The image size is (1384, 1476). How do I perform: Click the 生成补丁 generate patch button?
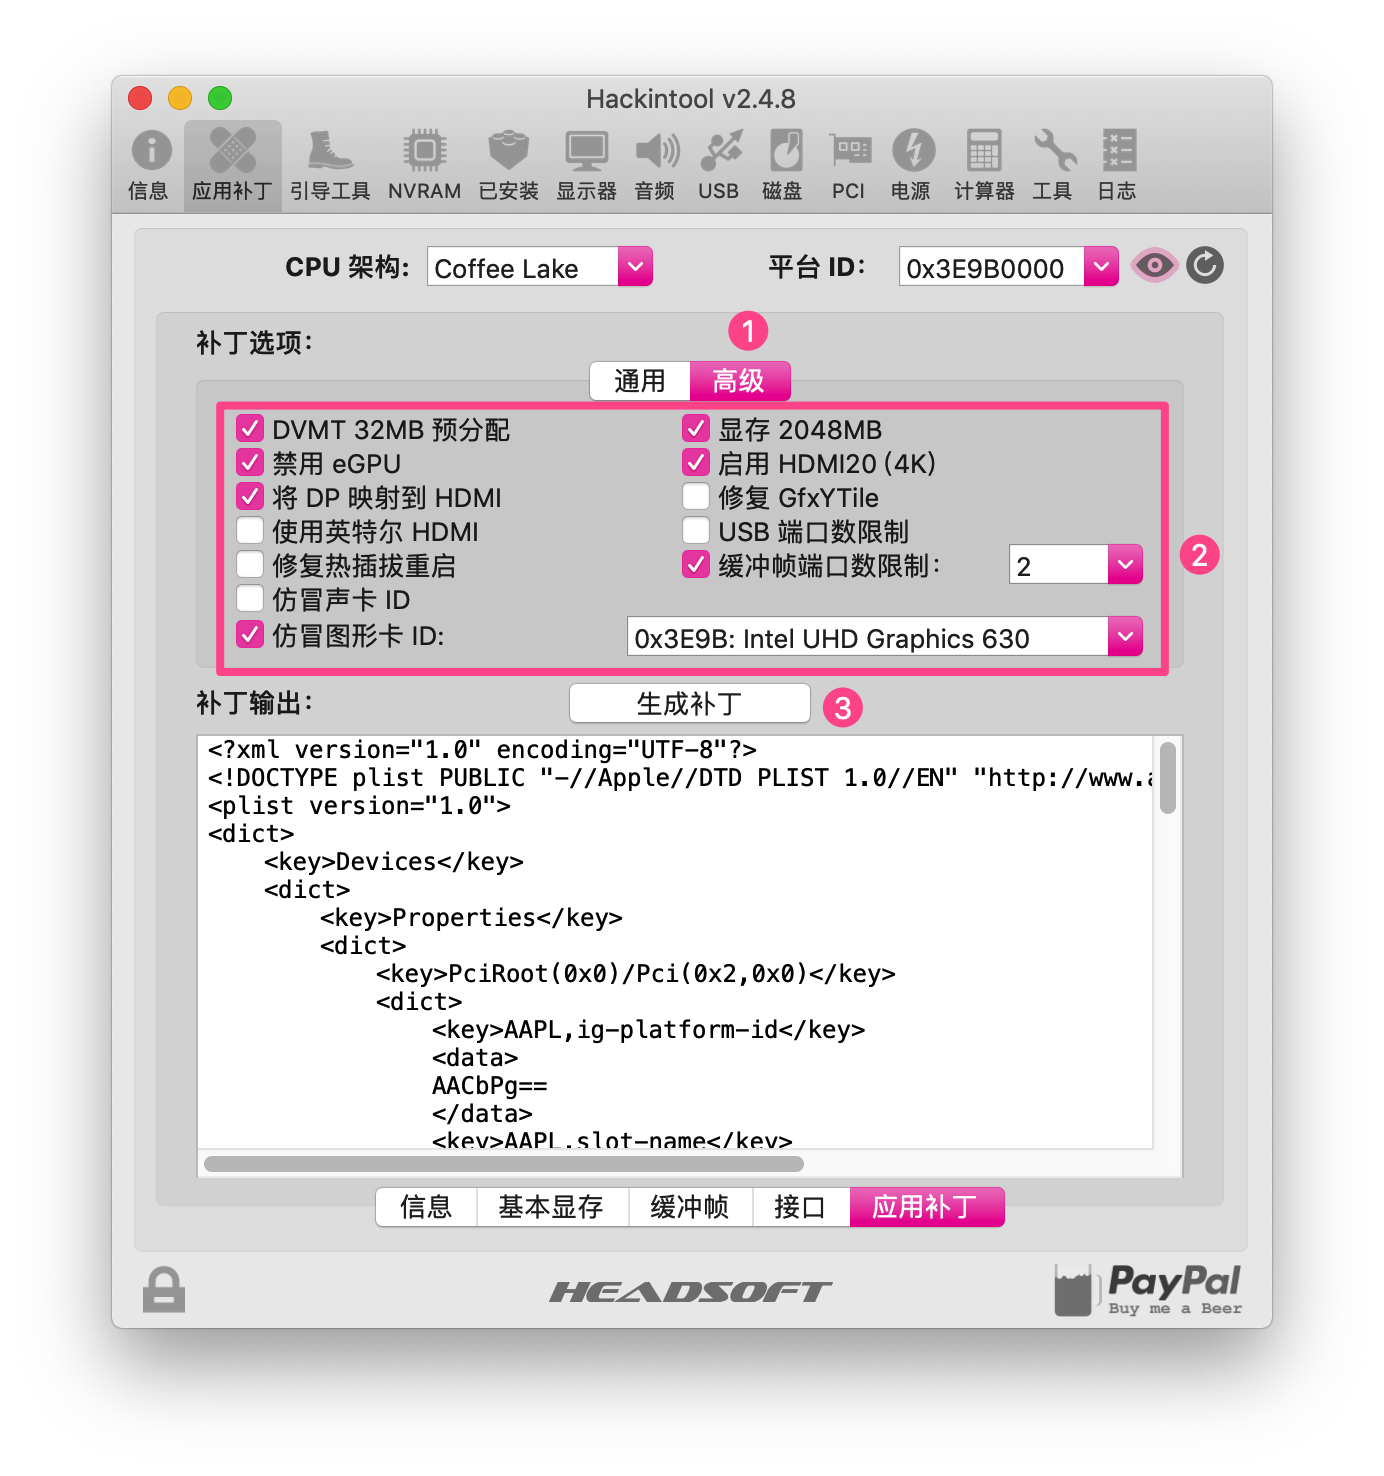tap(690, 704)
